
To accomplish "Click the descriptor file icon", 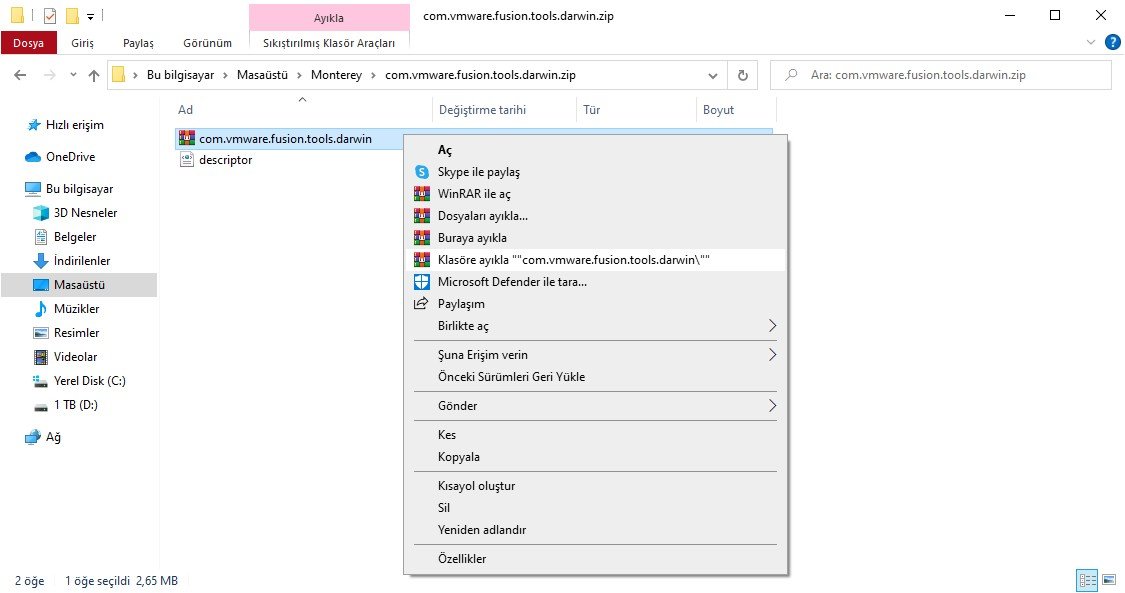I will click(x=187, y=159).
